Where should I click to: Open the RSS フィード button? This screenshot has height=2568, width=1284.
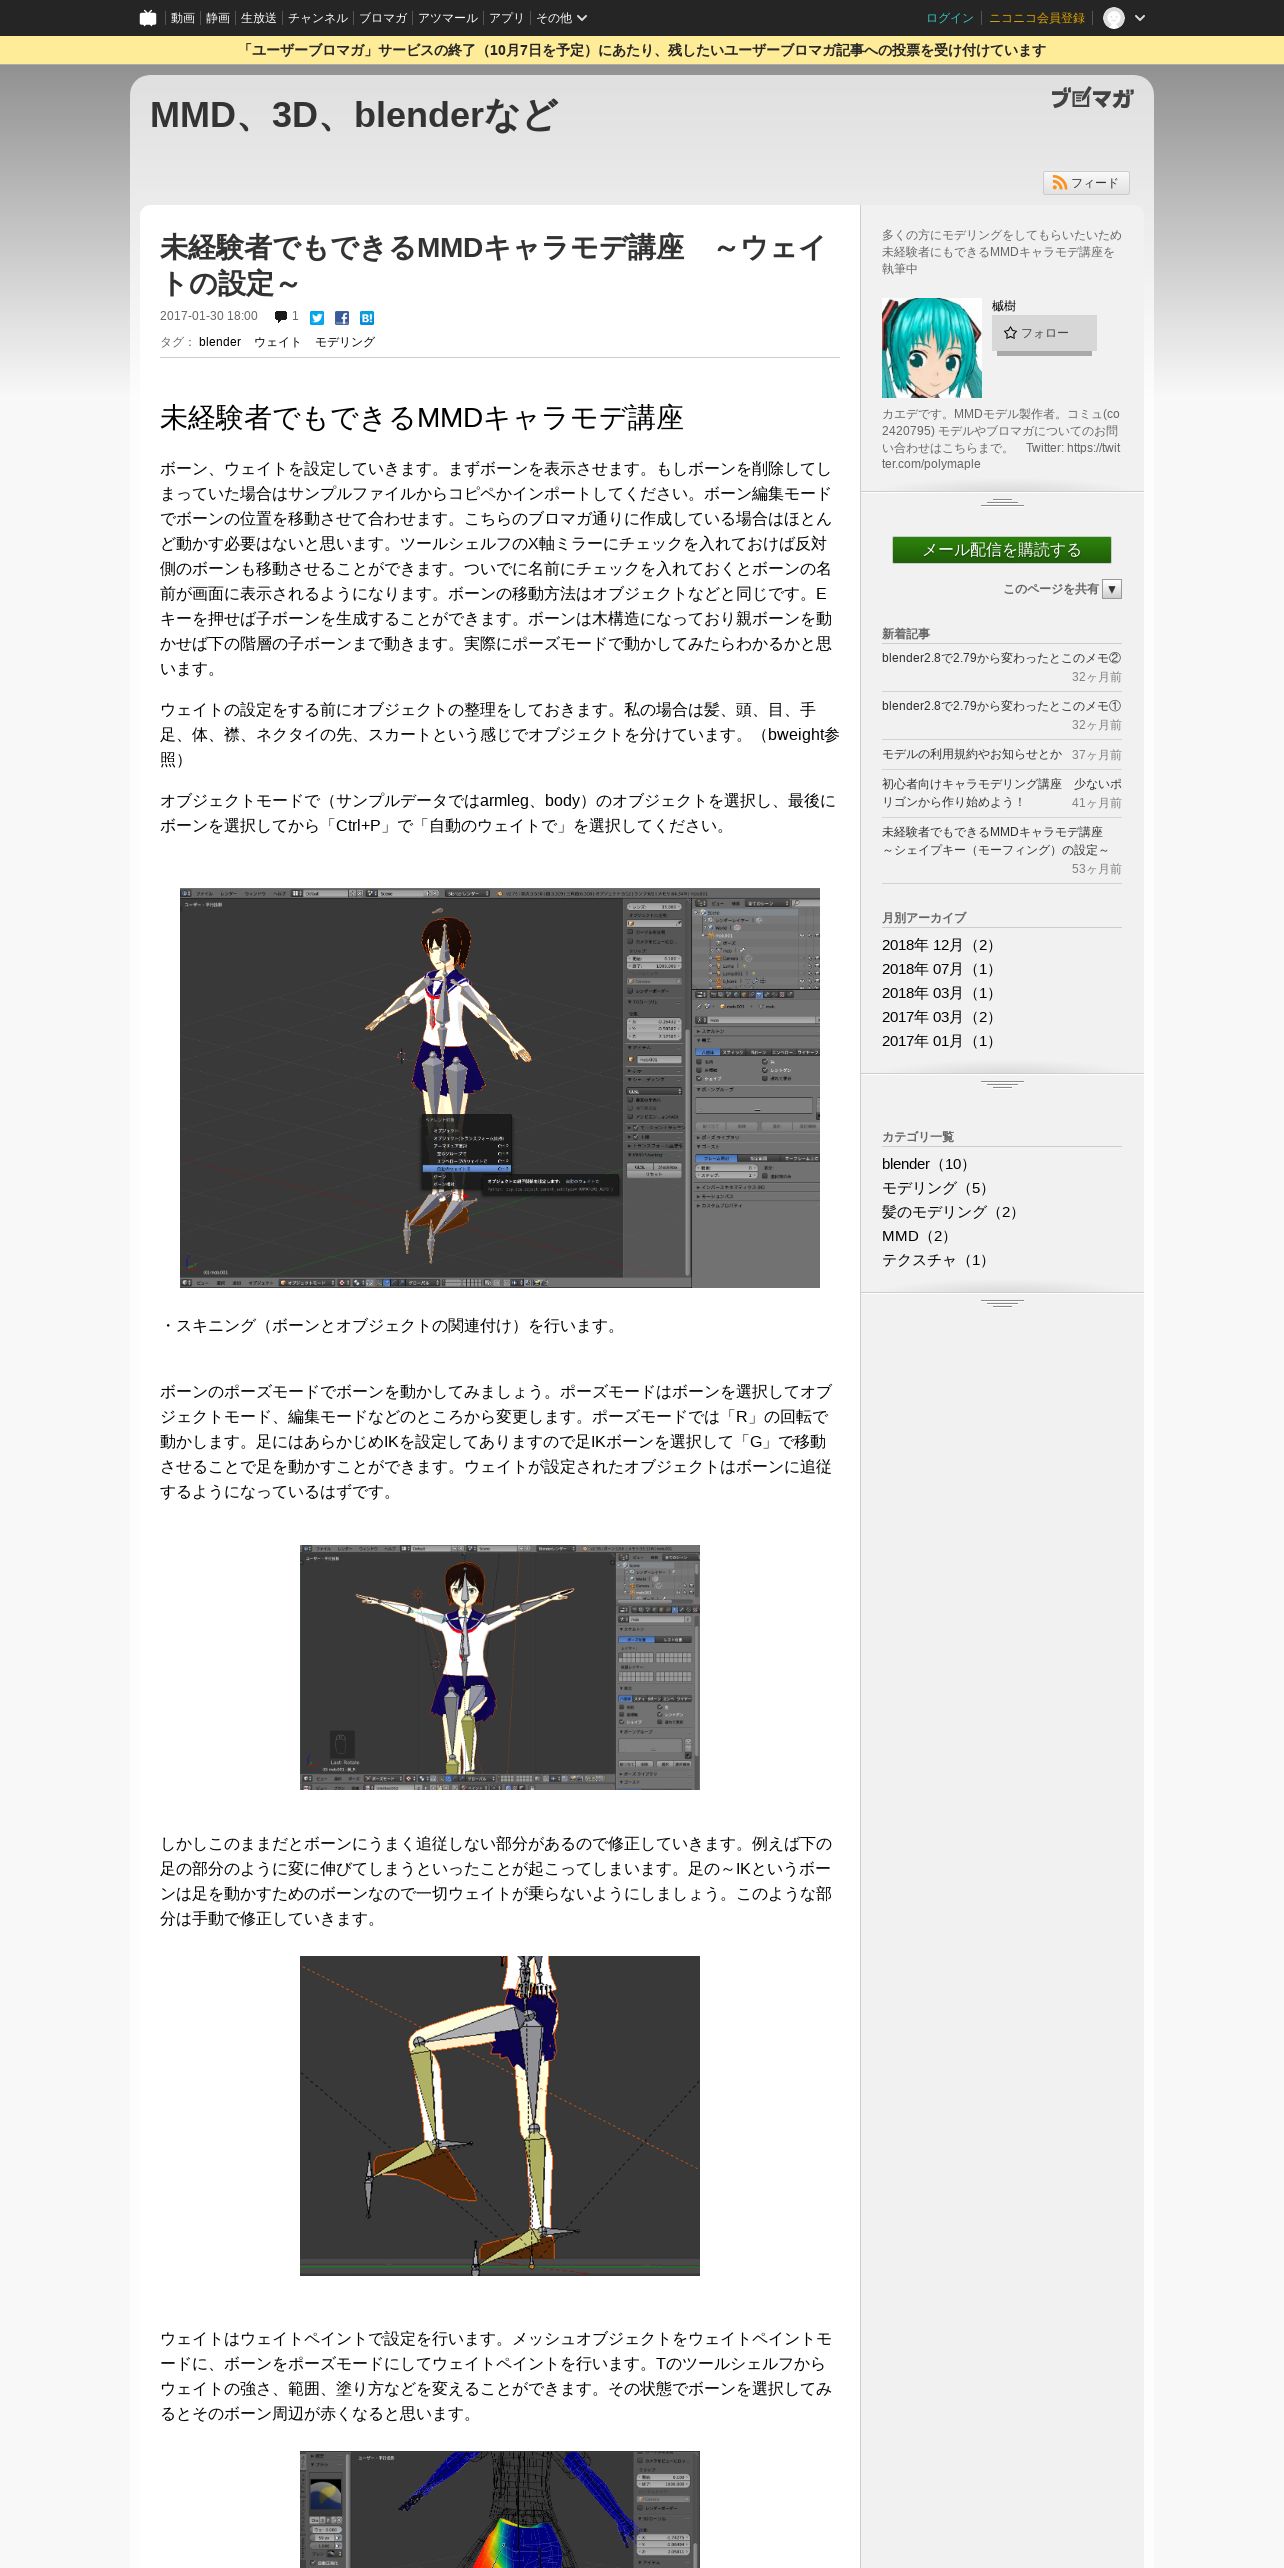pyautogui.click(x=1086, y=183)
